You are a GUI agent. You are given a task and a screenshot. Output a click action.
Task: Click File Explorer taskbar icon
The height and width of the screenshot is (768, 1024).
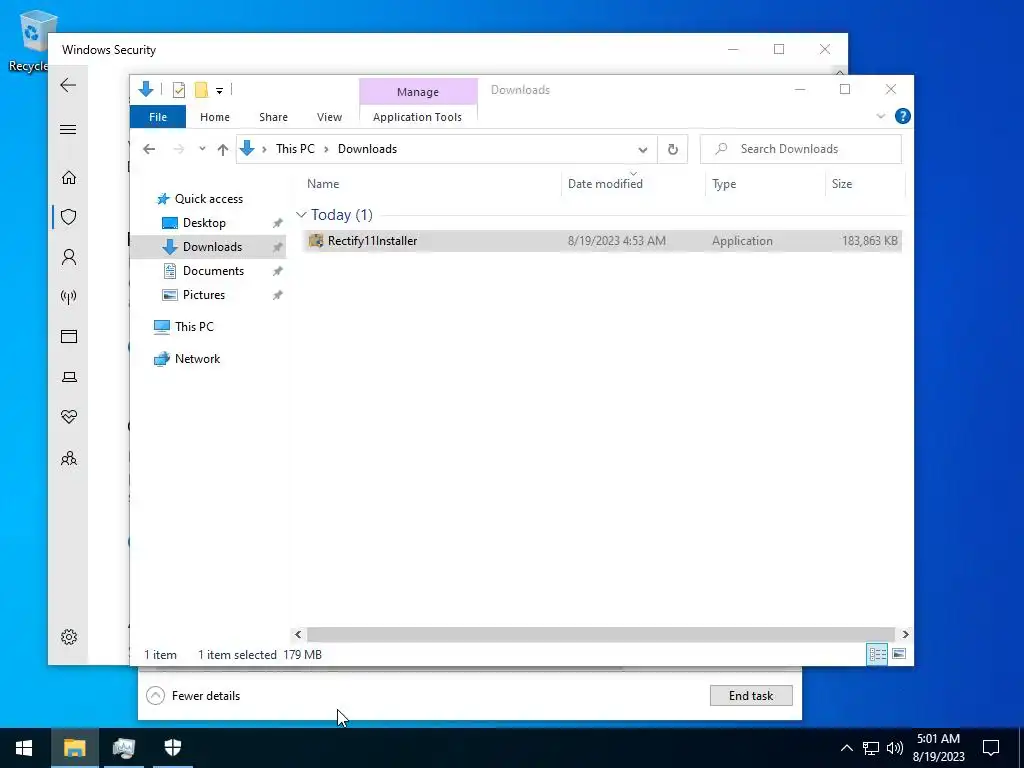pyautogui.click(x=74, y=748)
